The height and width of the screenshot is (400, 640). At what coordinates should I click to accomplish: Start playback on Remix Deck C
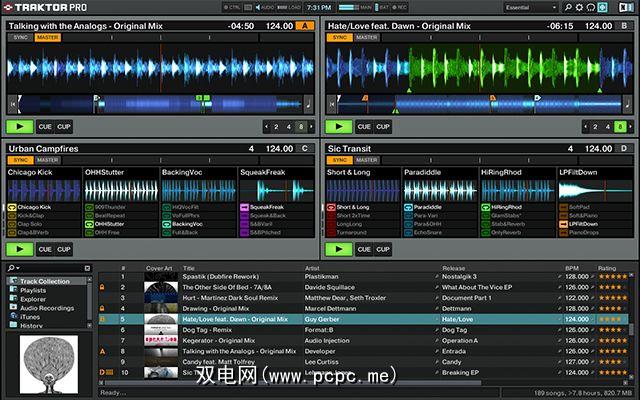tap(20, 249)
